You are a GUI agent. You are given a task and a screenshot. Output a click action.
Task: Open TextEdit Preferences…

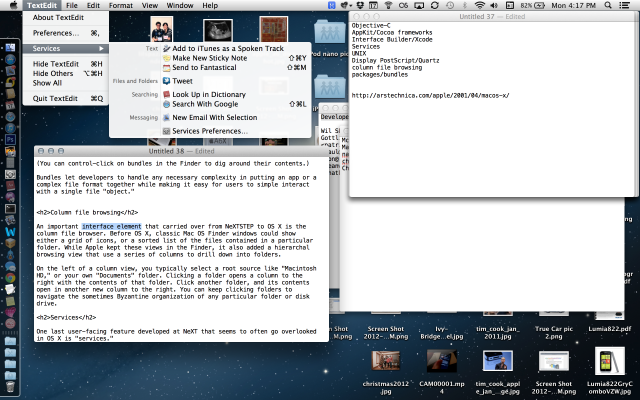[66, 33]
